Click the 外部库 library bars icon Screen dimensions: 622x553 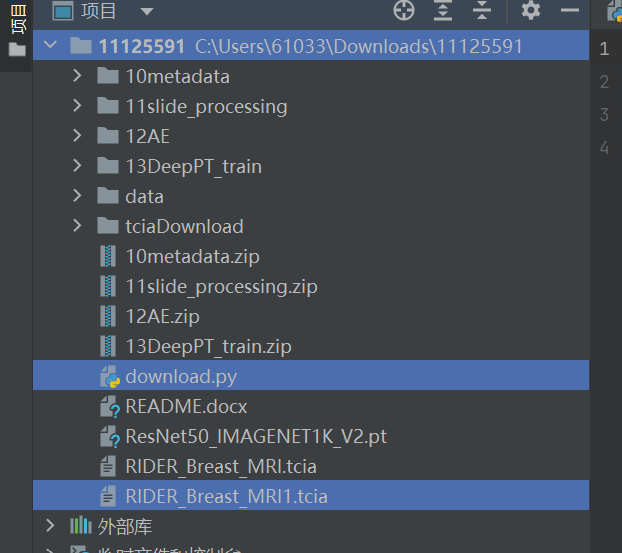point(81,526)
